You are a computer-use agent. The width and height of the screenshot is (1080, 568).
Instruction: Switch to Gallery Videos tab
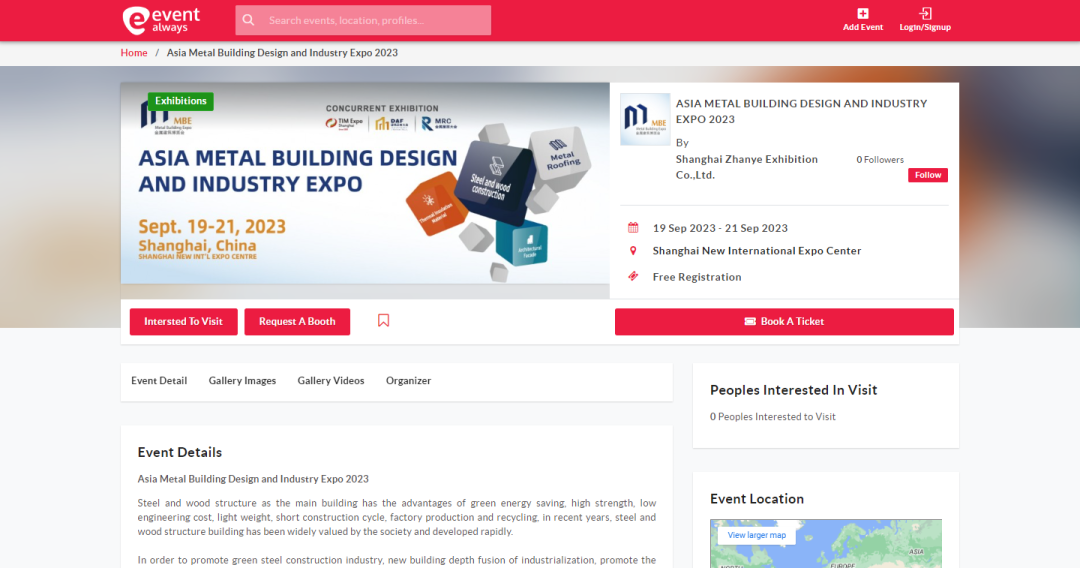331,381
